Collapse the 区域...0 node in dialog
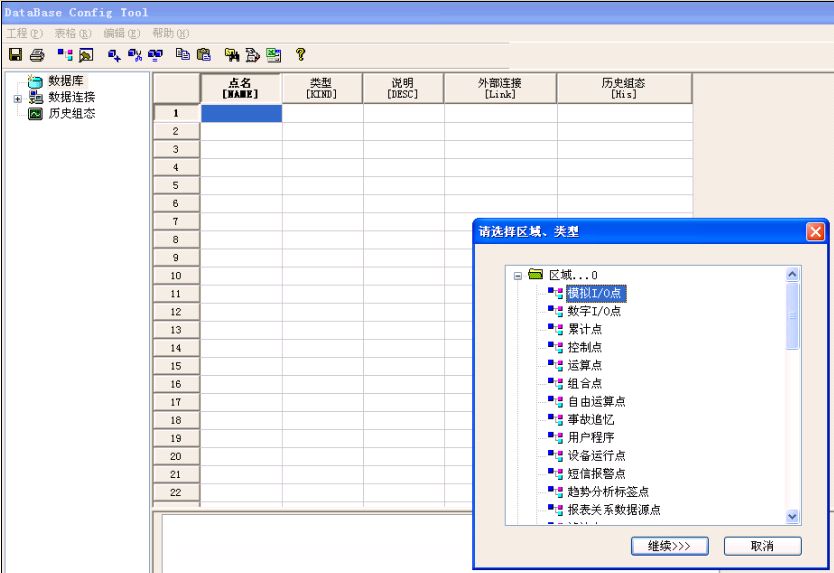Screen dimensions: 834x573 click(x=518, y=274)
